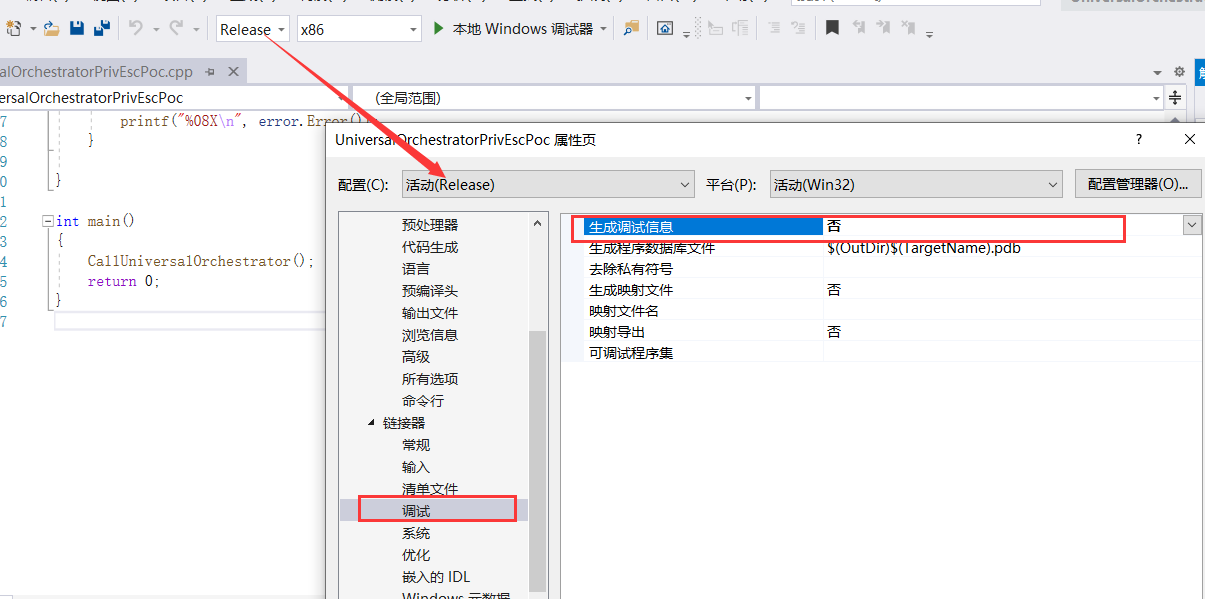Select 常规 under 链接器 in tree
This screenshot has height=599, width=1205.
[x=416, y=445]
